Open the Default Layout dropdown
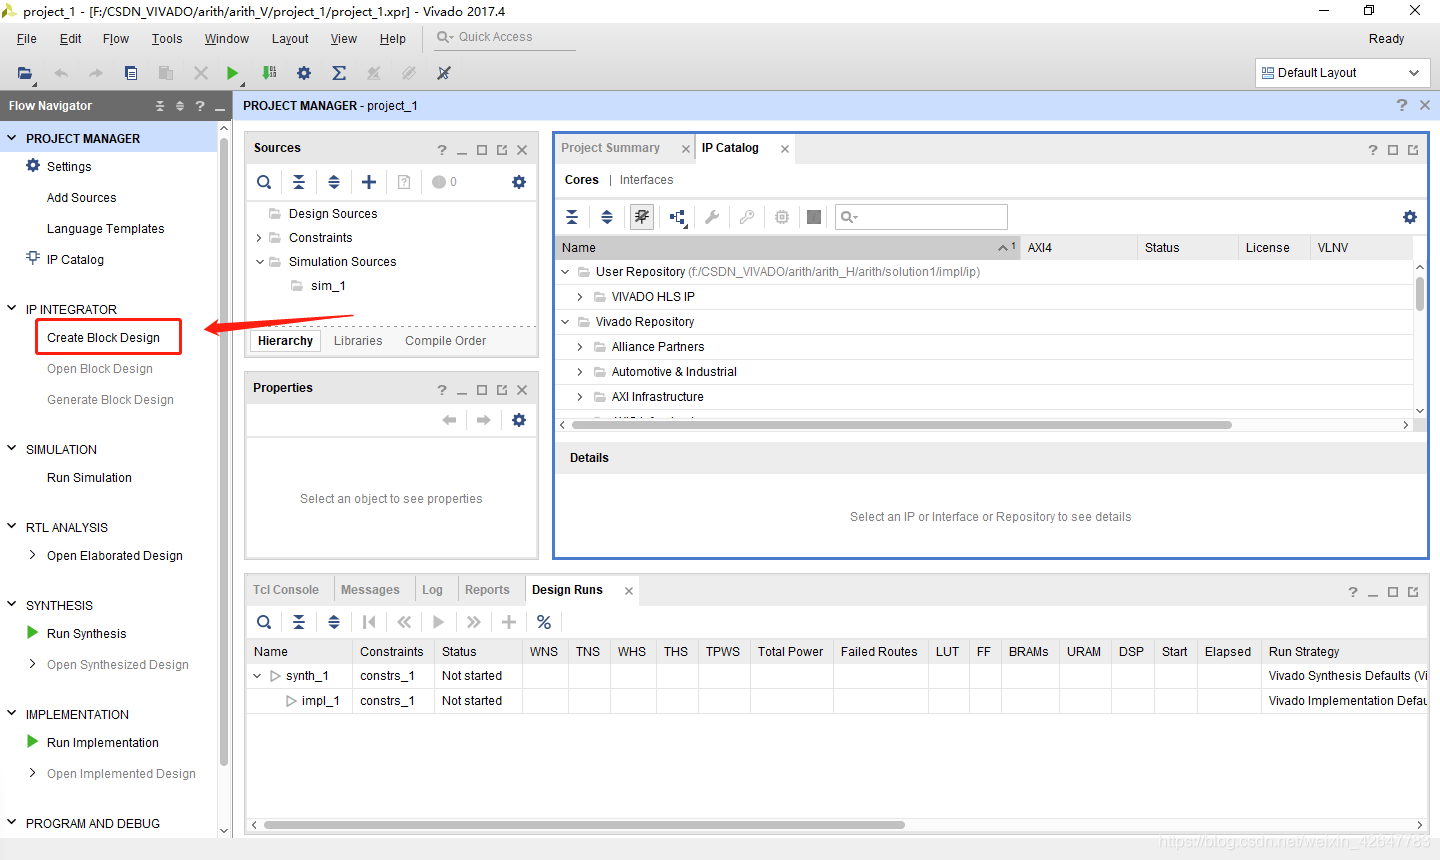 click(1343, 73)
